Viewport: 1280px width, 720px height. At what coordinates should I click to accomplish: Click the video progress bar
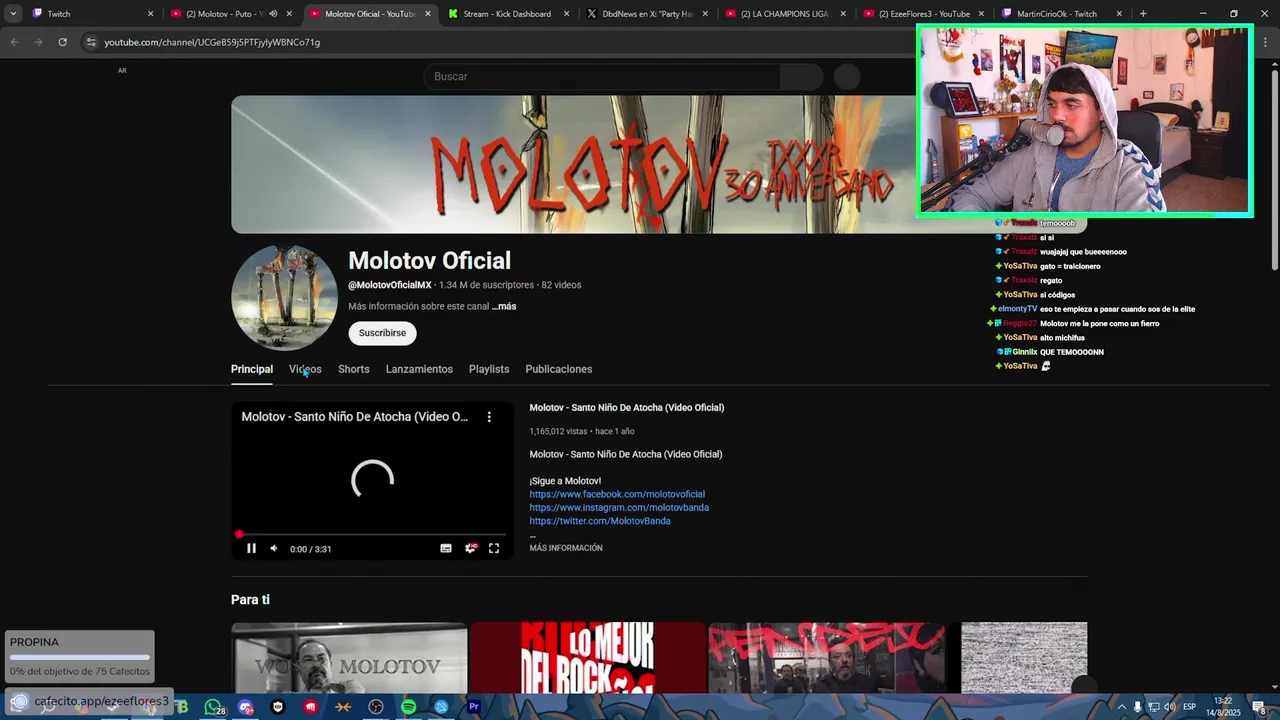[x=372, y=534]
